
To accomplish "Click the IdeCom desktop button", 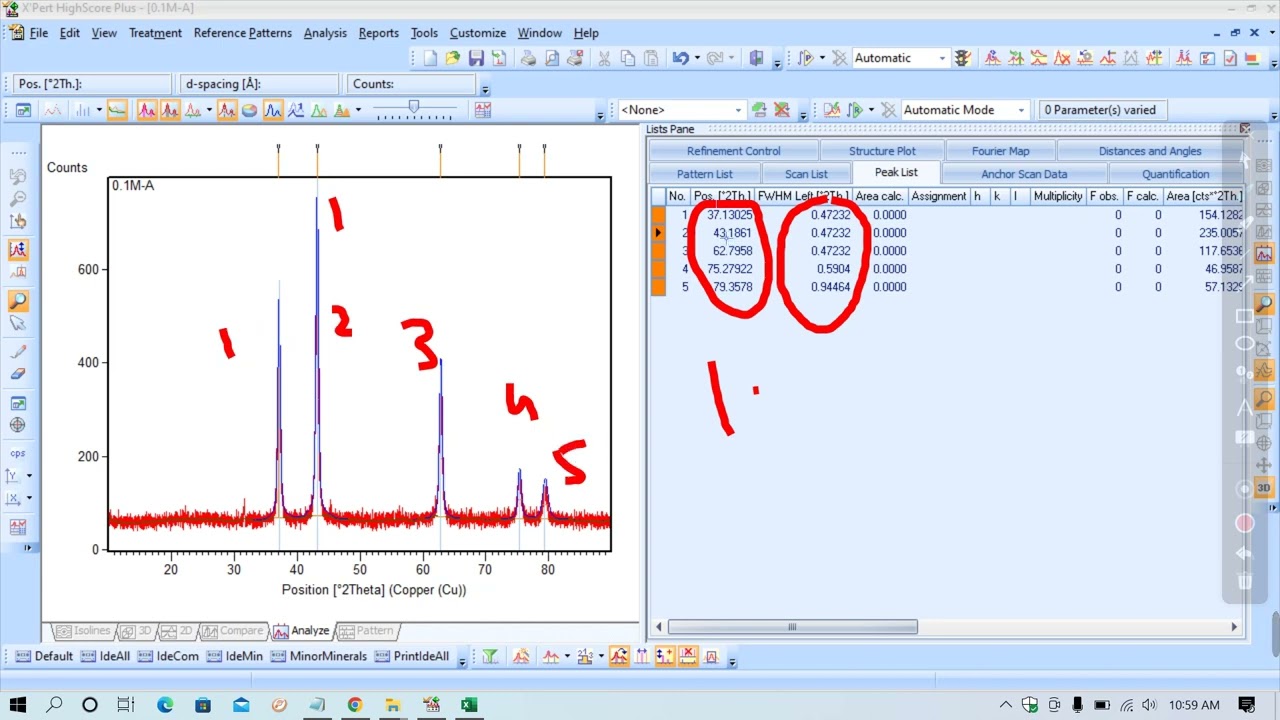I will pos(169,657).
